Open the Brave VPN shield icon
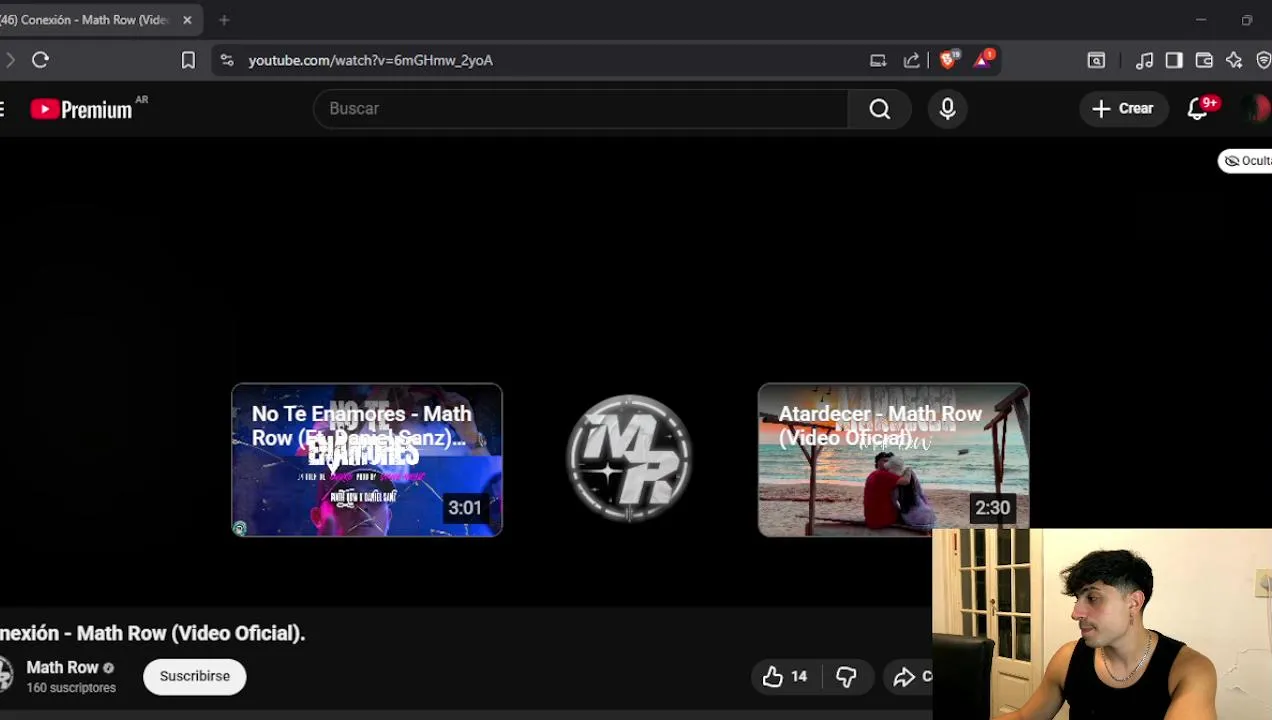The image size is (1272, 720). pyautogui.click(x=1263, y=60)
